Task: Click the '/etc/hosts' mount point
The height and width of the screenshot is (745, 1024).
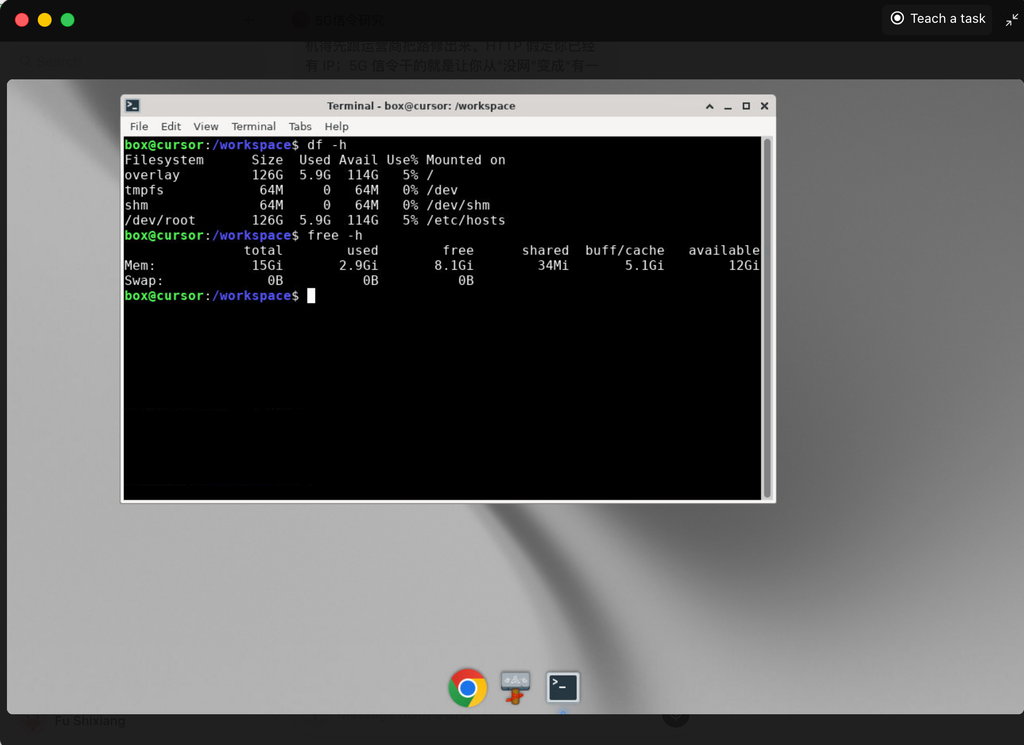Action: [466, 220]
